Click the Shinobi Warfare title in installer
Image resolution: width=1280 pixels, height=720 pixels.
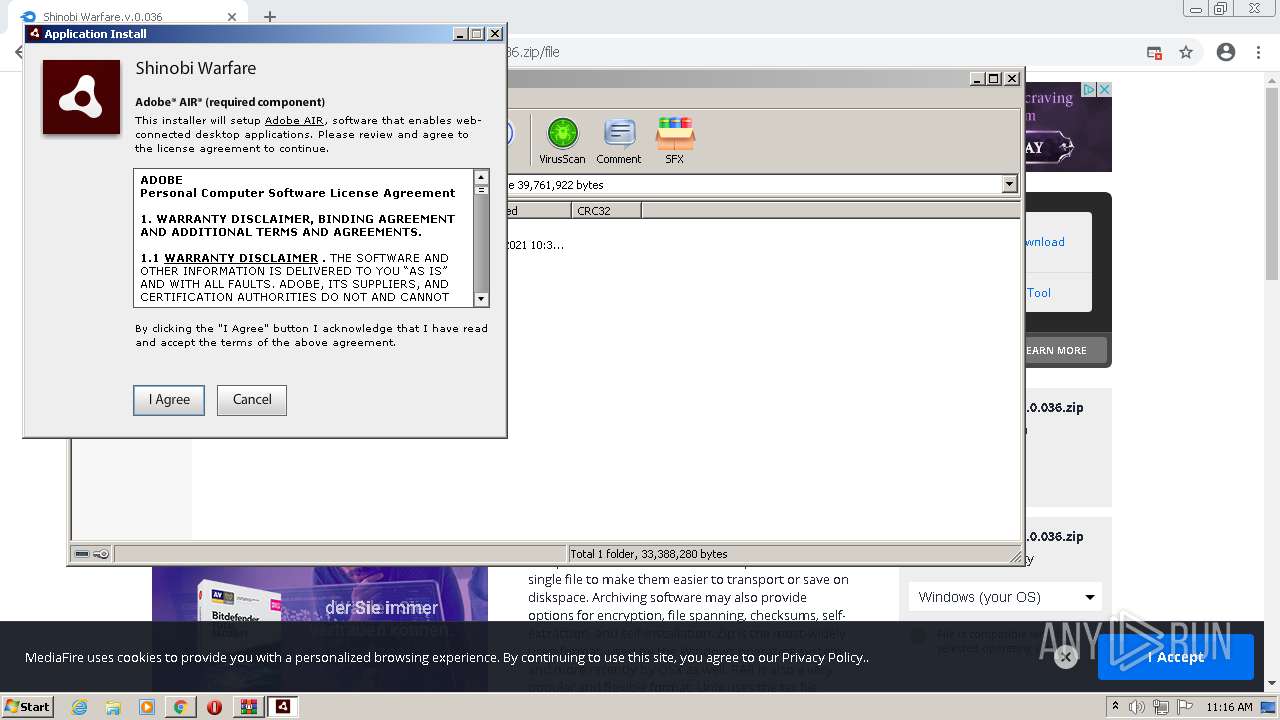(x=196, y=68)
